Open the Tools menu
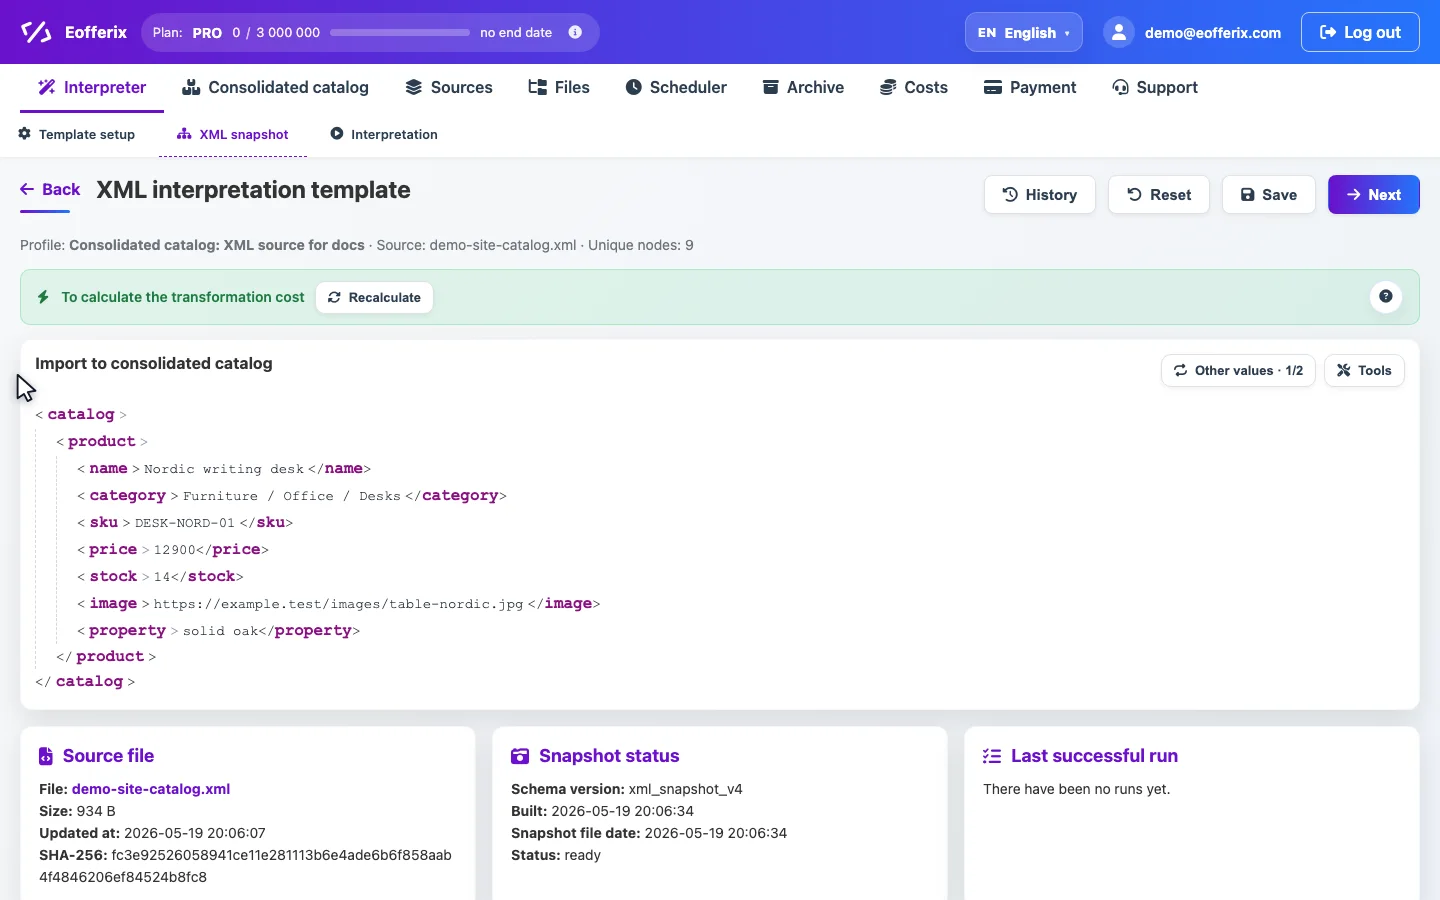 [1364, 370]
